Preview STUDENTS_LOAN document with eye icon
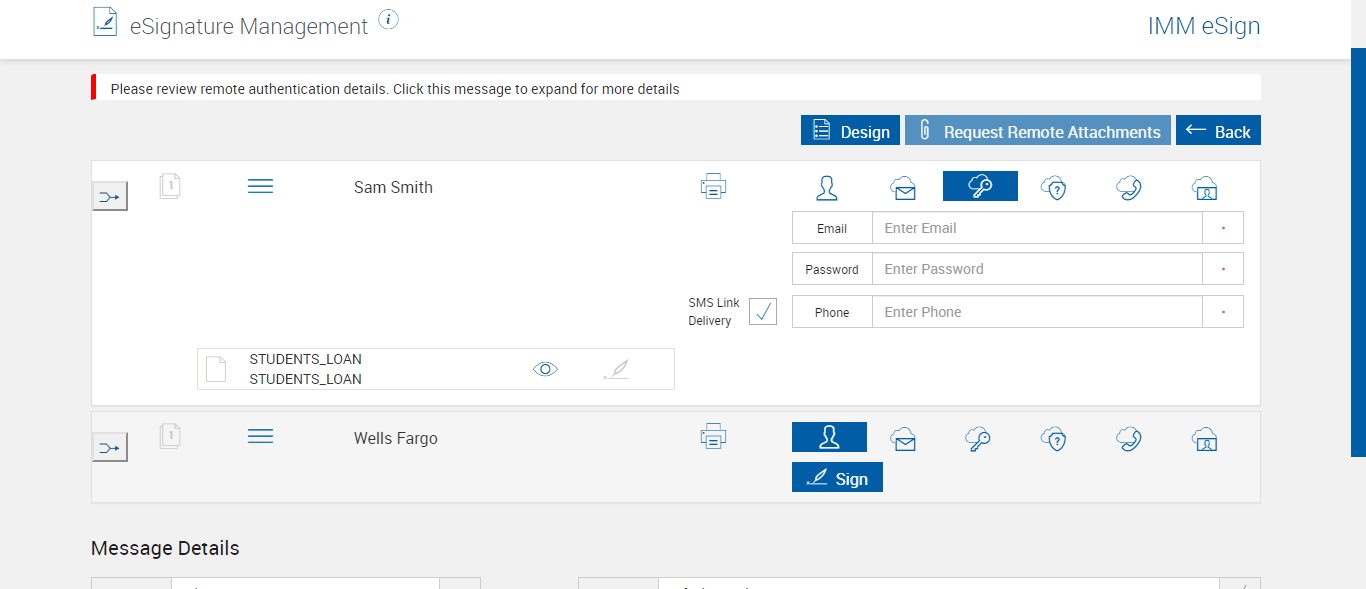1366x589 pixels. (545, 369)
